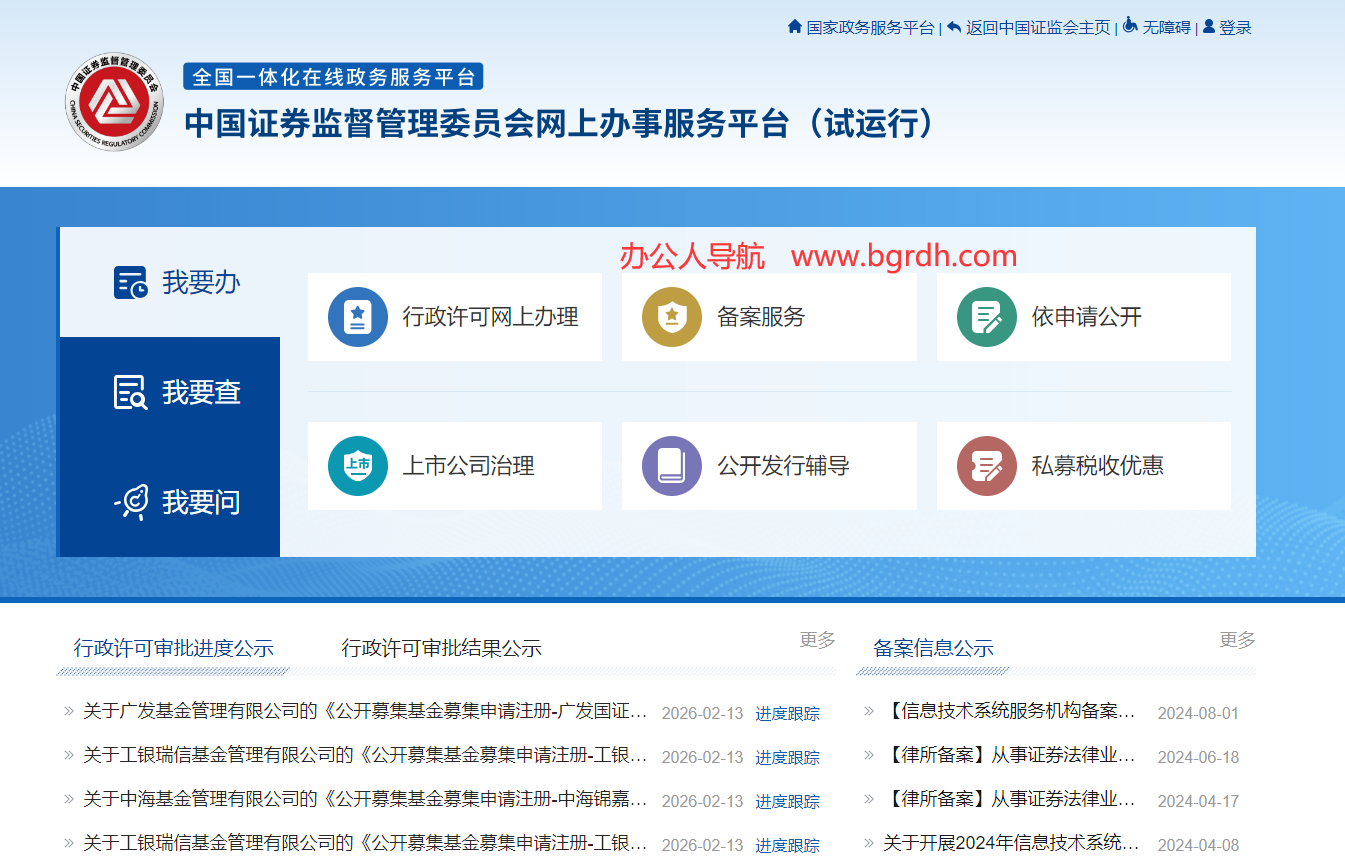Click the 我要办 document-clock icon
The height and width of the screenshot is (865, 1345).
click(x=131, y=283)
